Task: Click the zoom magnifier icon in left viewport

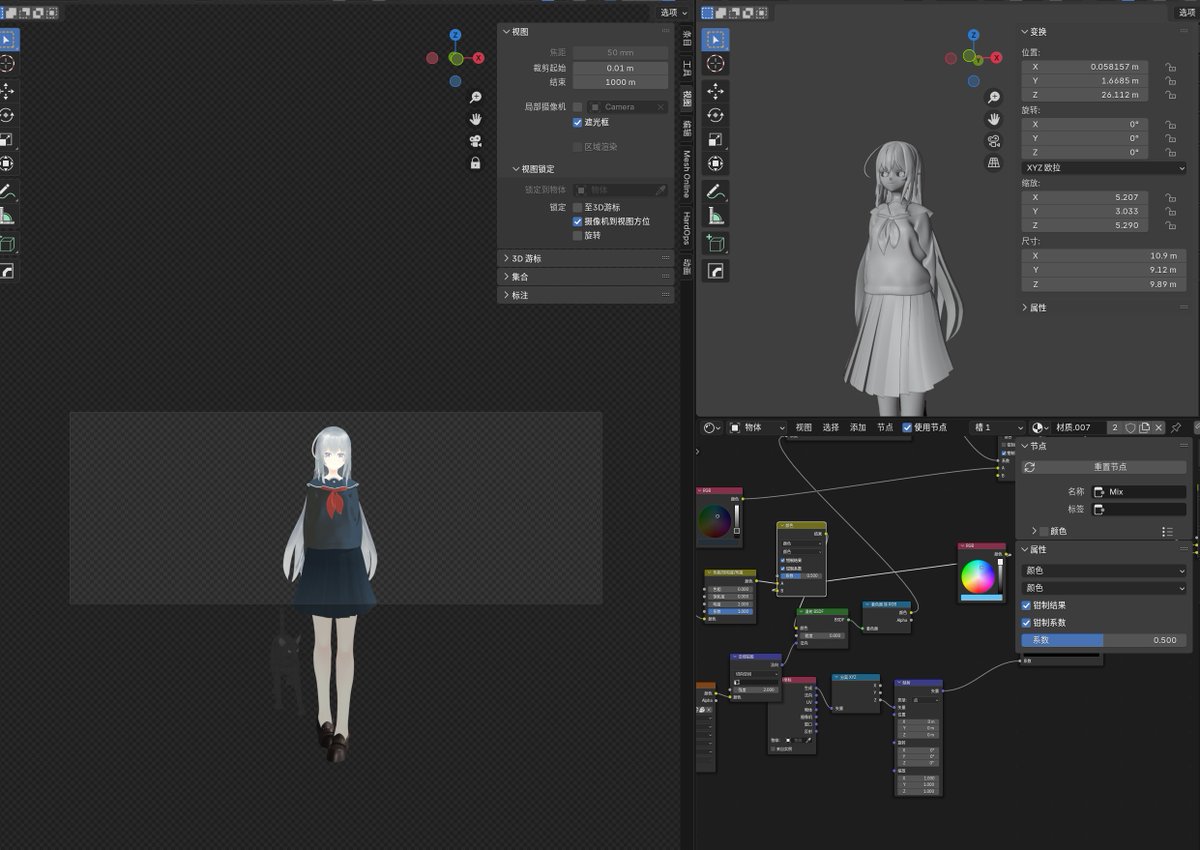Action: pyautogui.click(x=476, y=97)
